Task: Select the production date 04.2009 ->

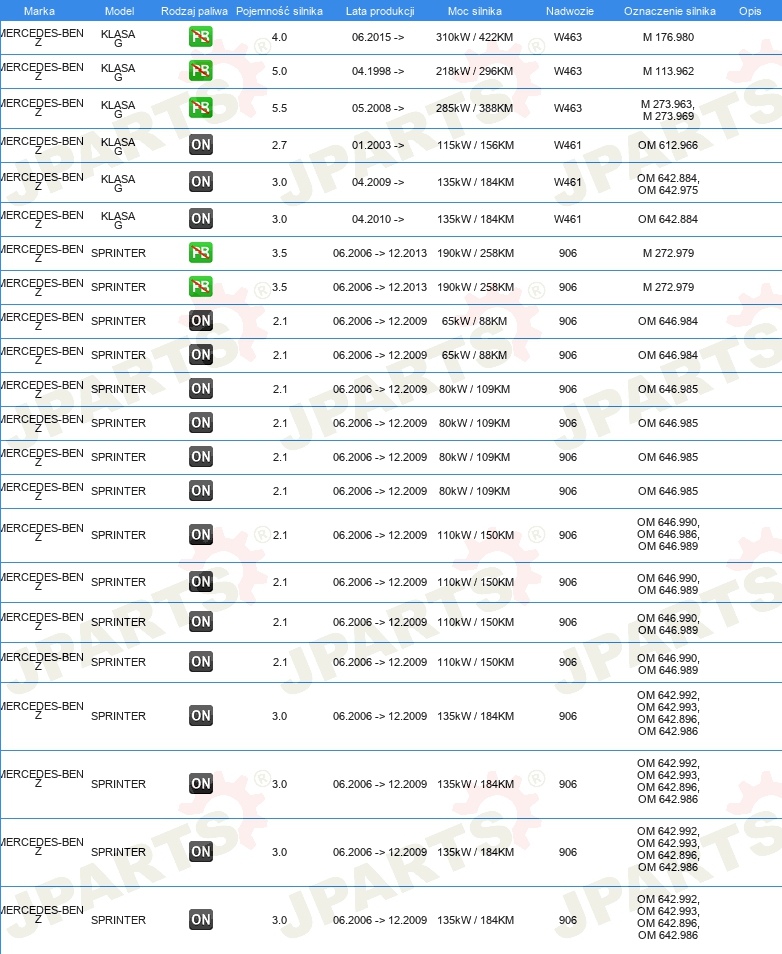Action: (378, 182)
